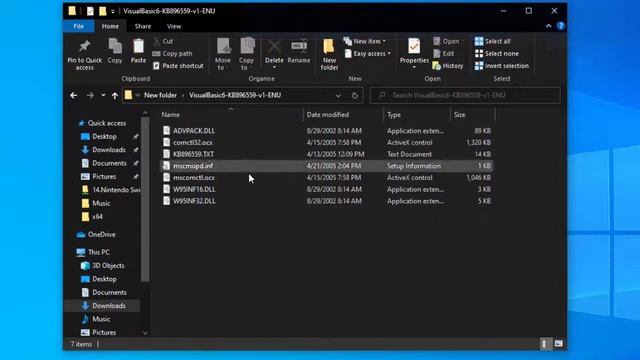Click the Copy ribbon icon
The height and width of the screenshot is (360, 640).
[115, 46]
